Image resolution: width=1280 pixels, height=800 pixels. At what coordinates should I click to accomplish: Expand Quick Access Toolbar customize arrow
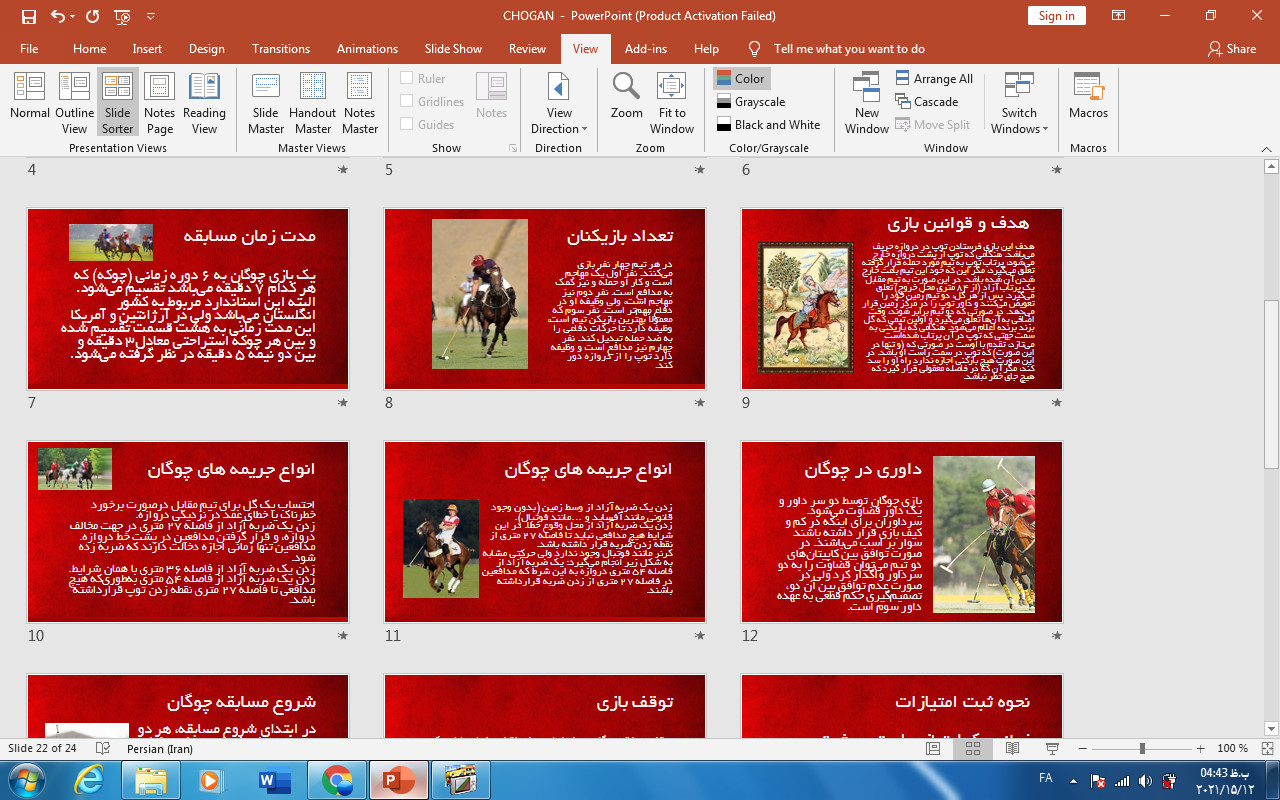[151, 16]
